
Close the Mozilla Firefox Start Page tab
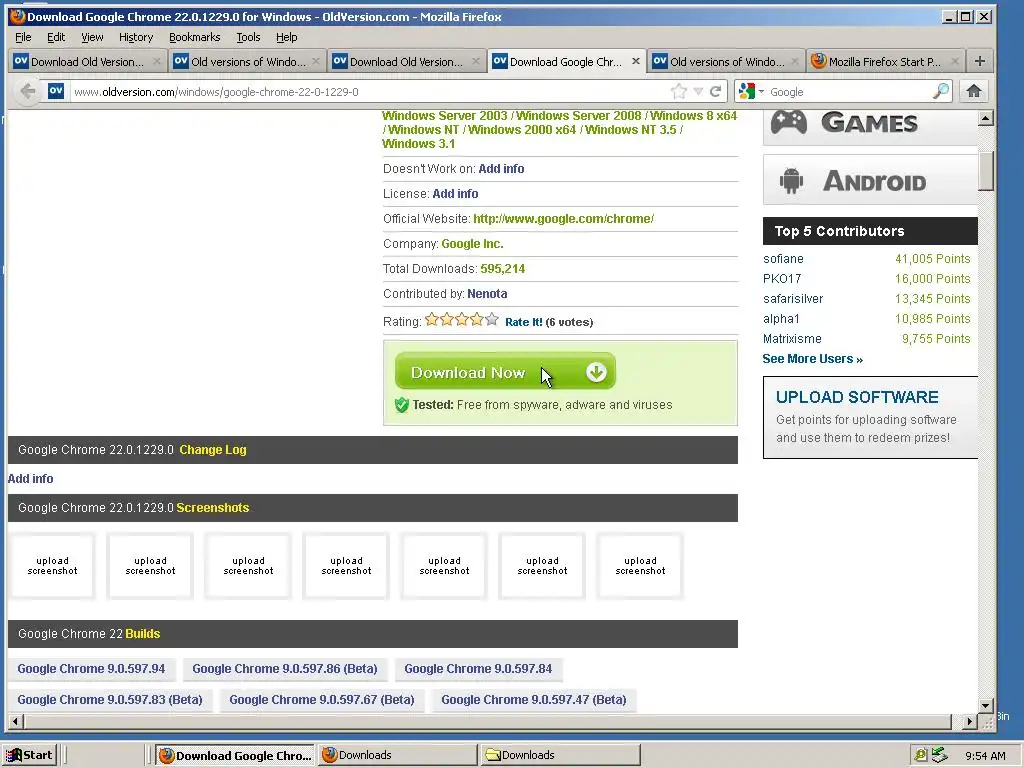pos(955,61)
